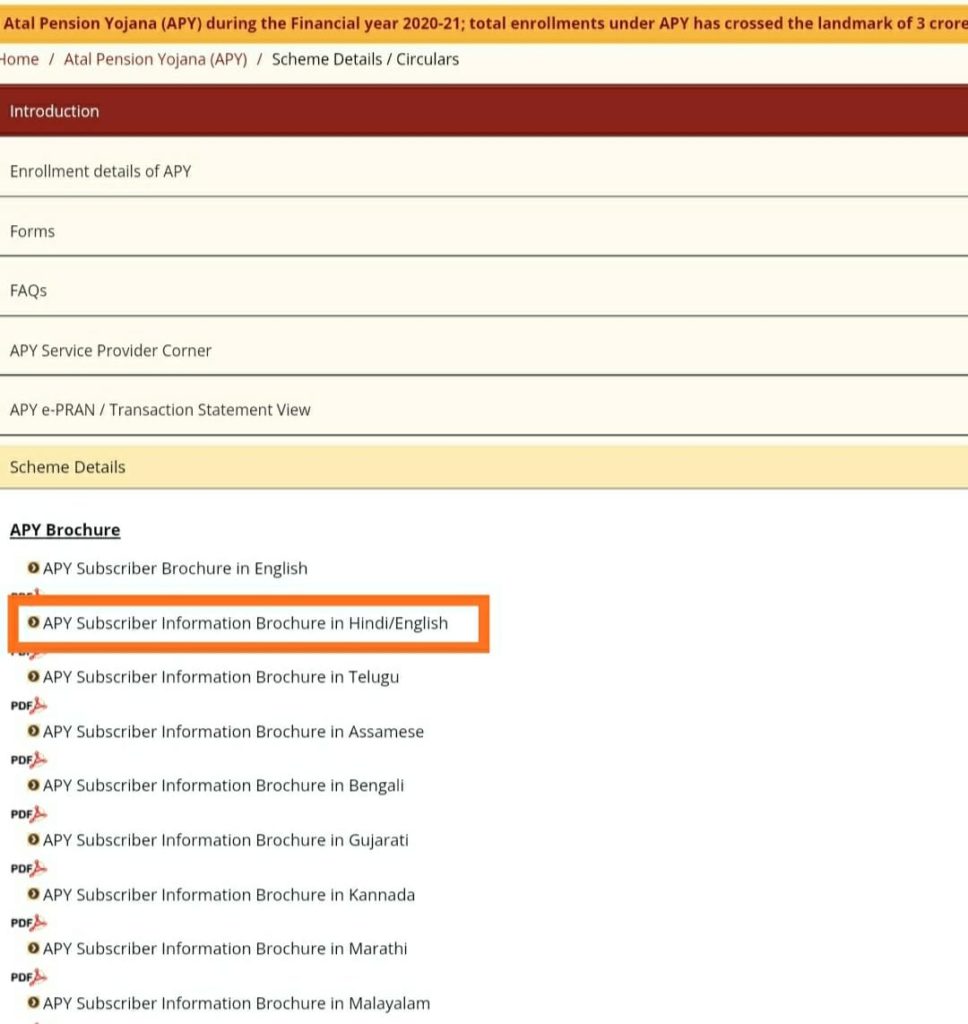Screen dimensions: 968x1024
Task: Go to Home in the breadcrumb
Action: tap(19, 59)
